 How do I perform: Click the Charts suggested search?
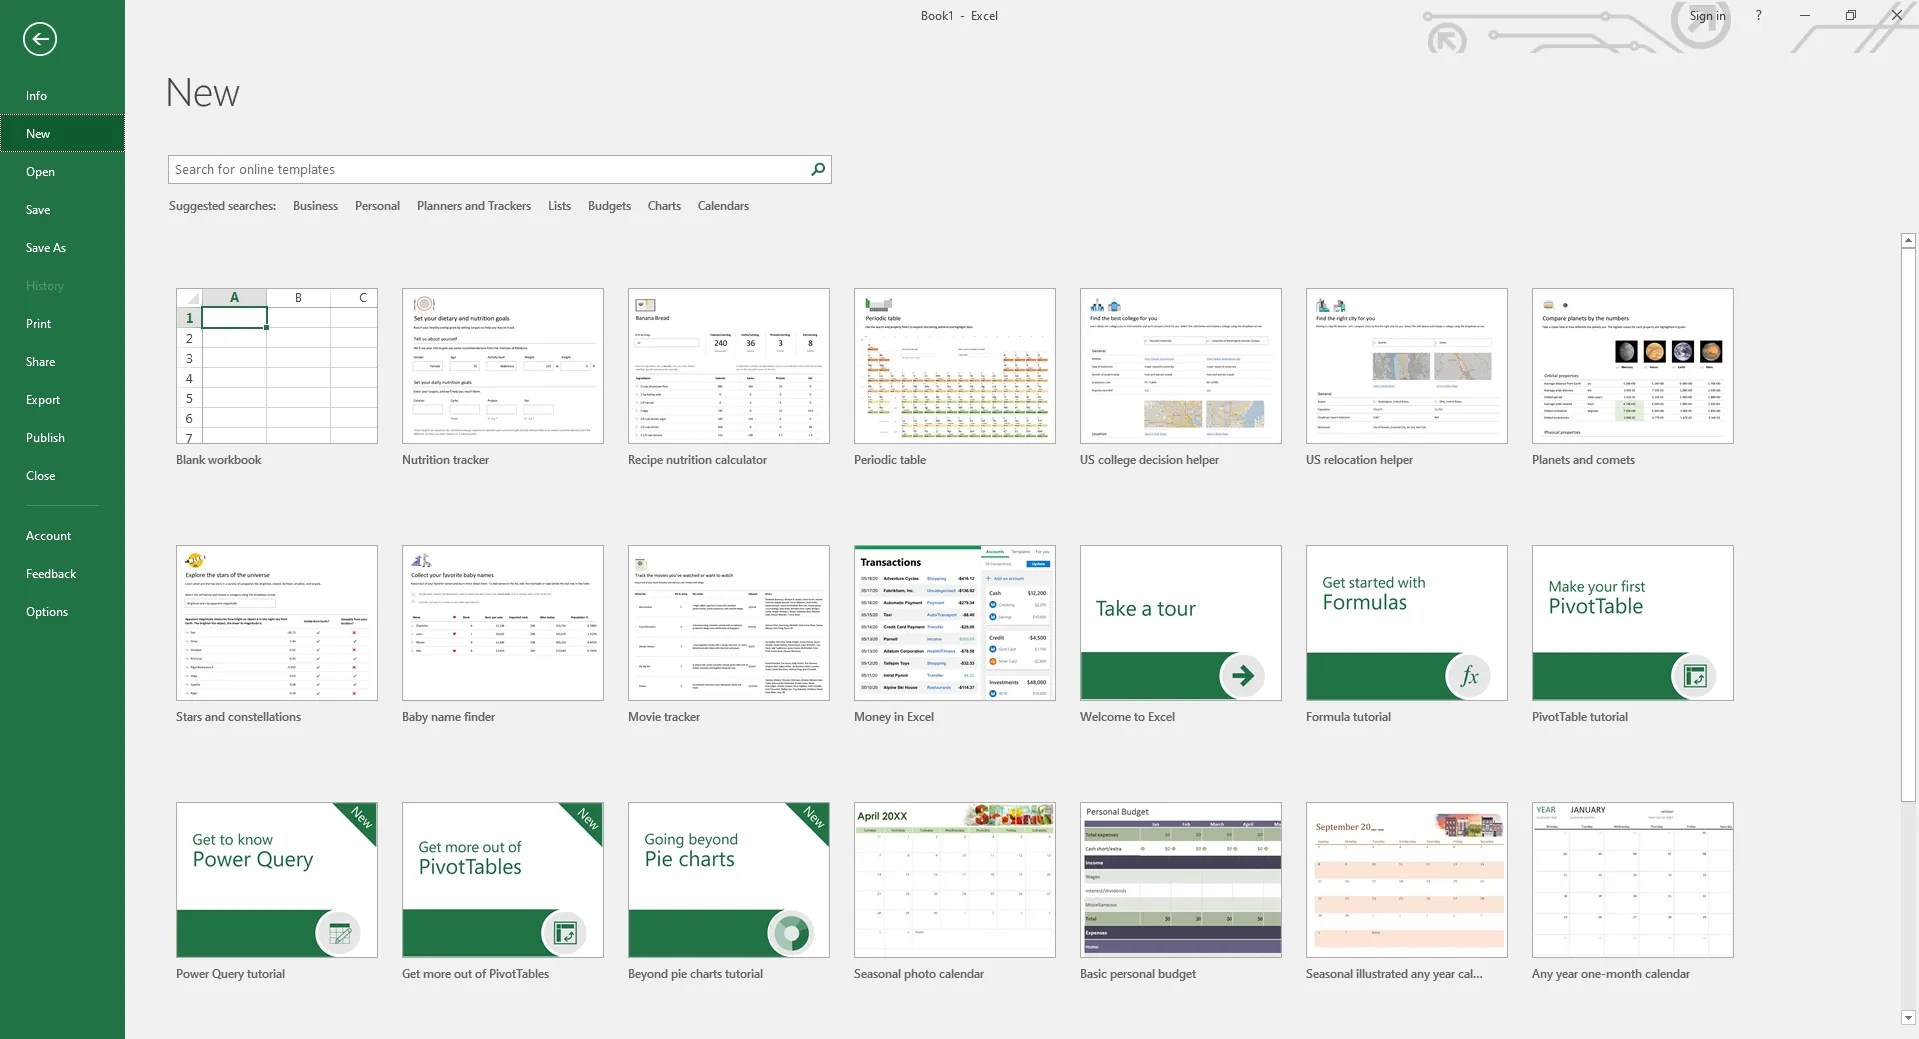664,206
